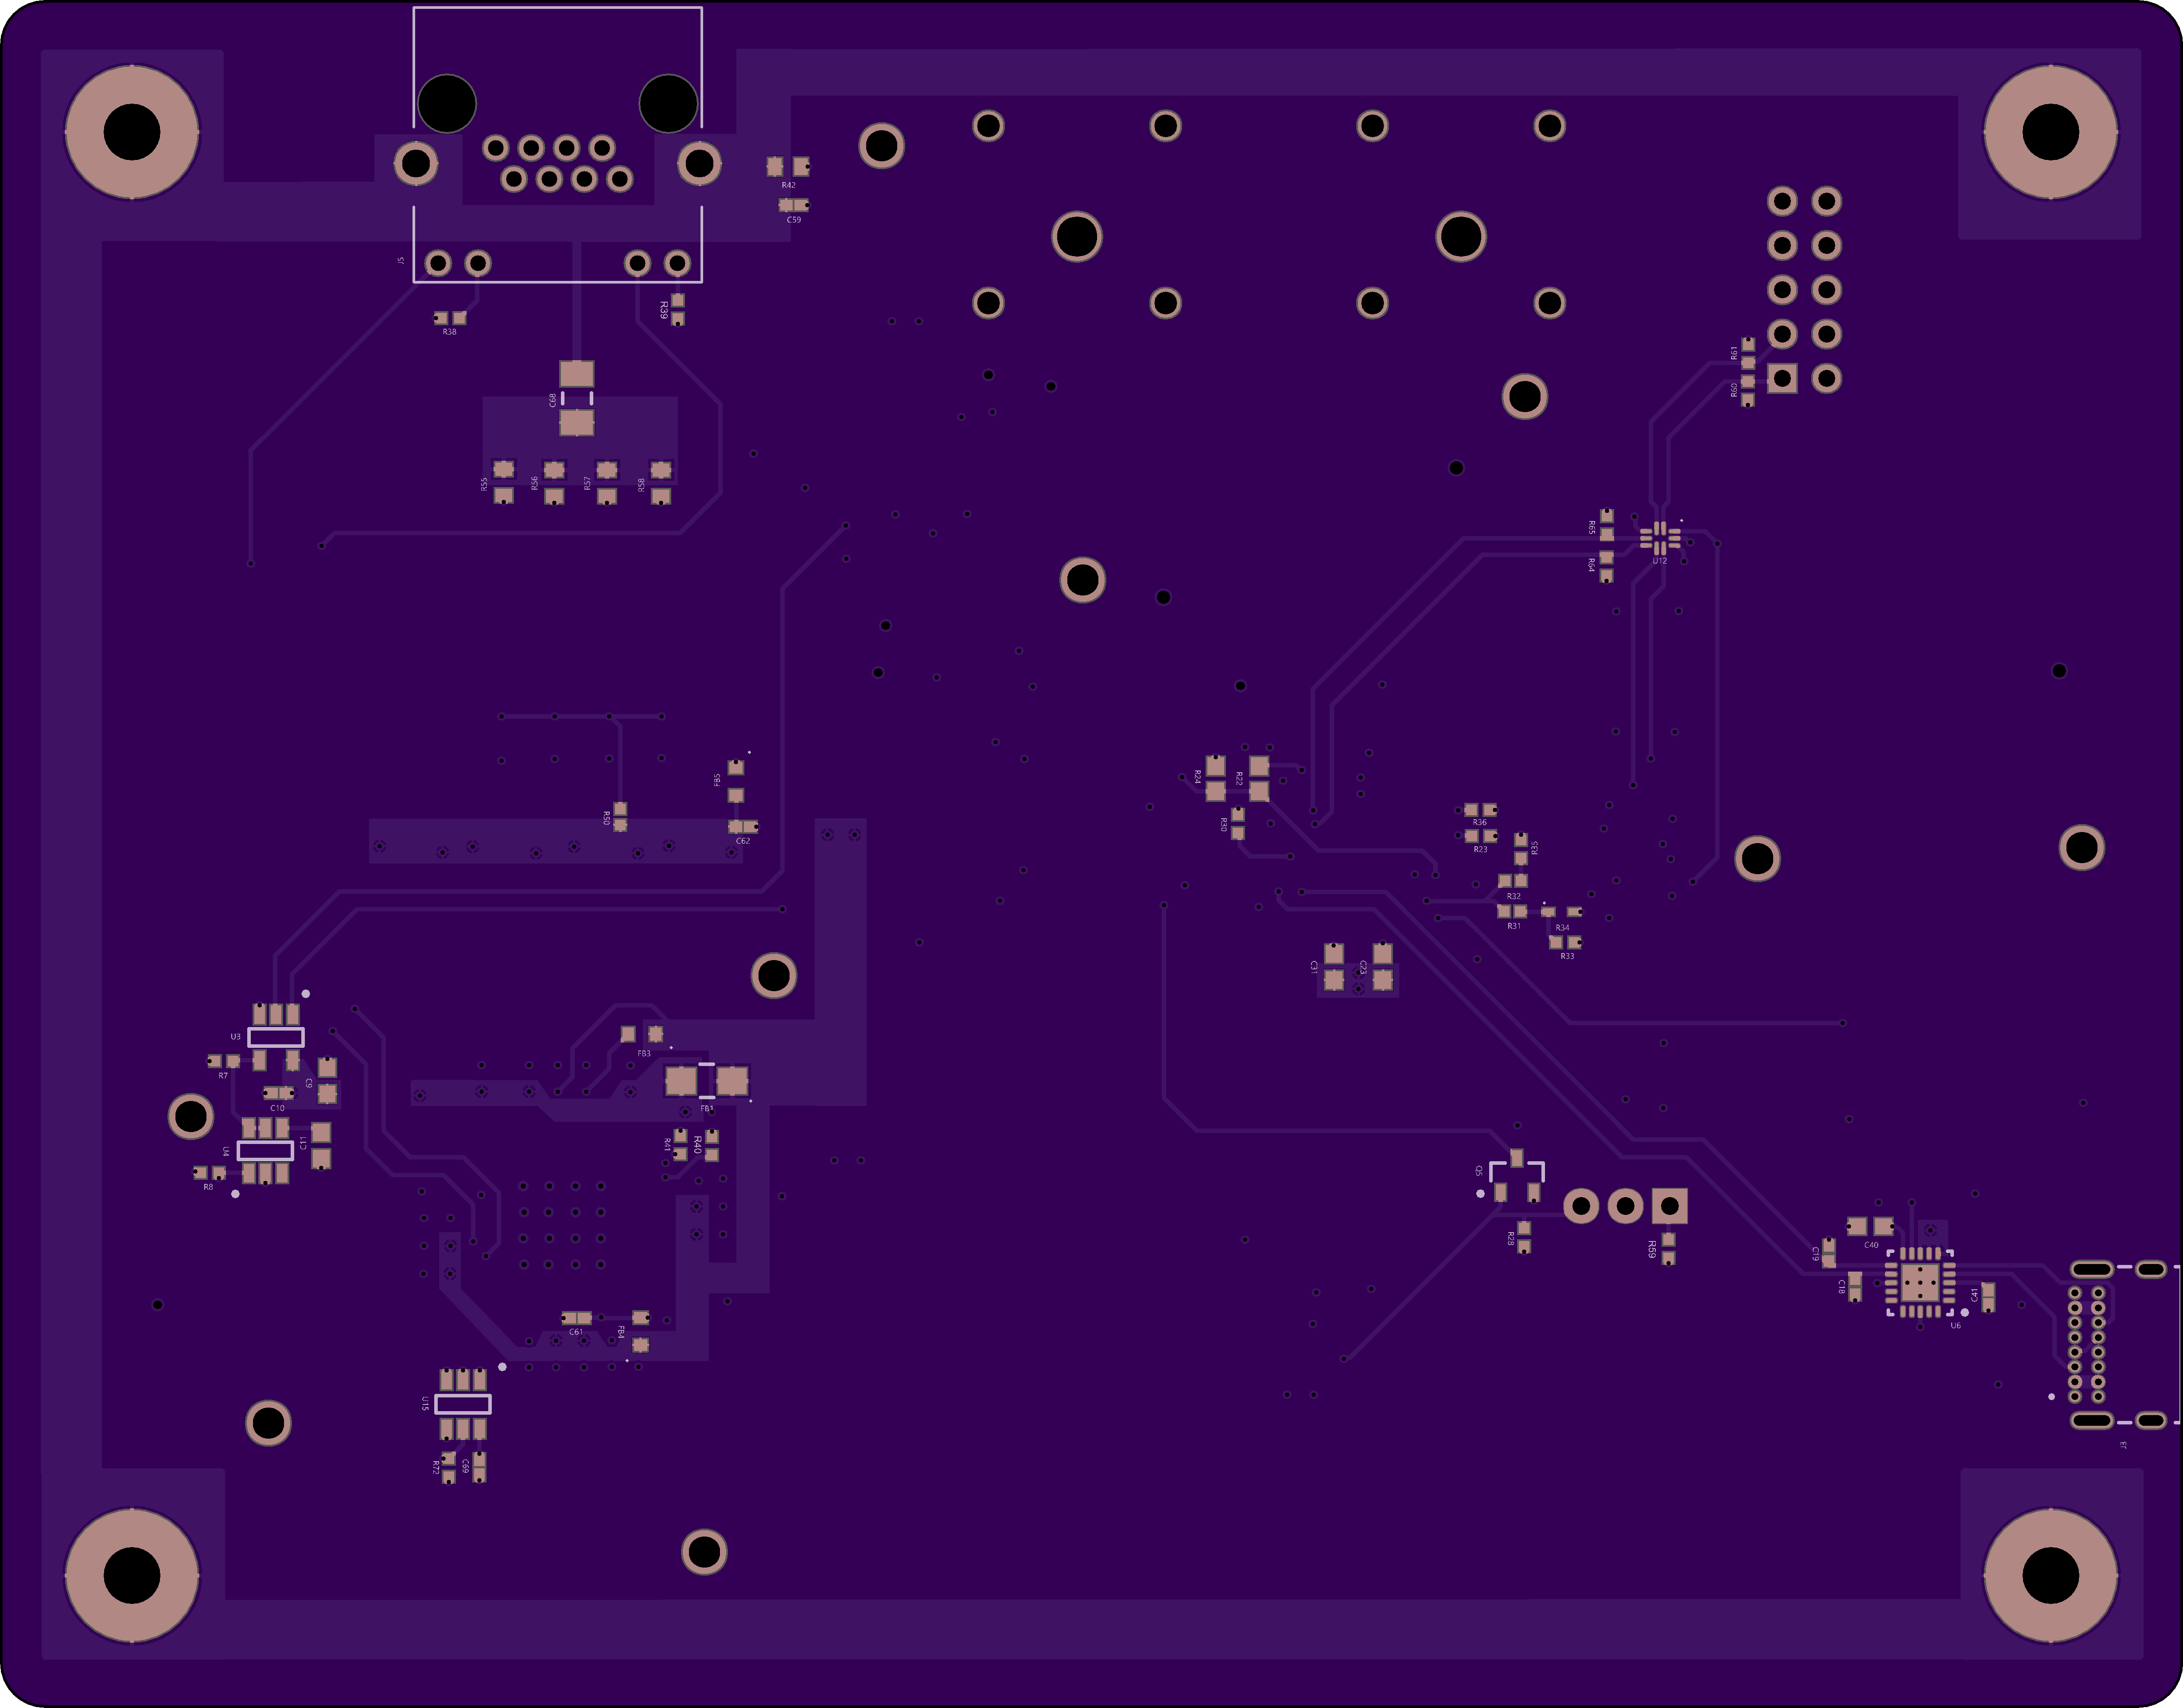Select the R72 resistor label

(436, 1467)
